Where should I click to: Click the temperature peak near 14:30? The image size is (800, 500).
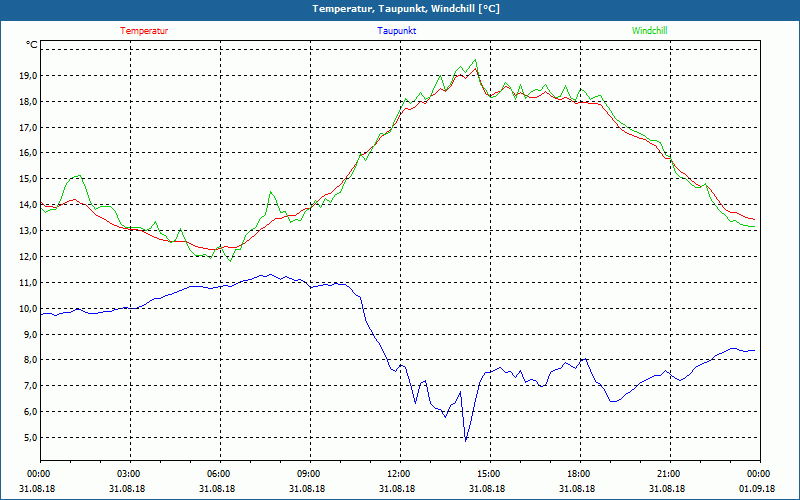[x=476, y=68]
